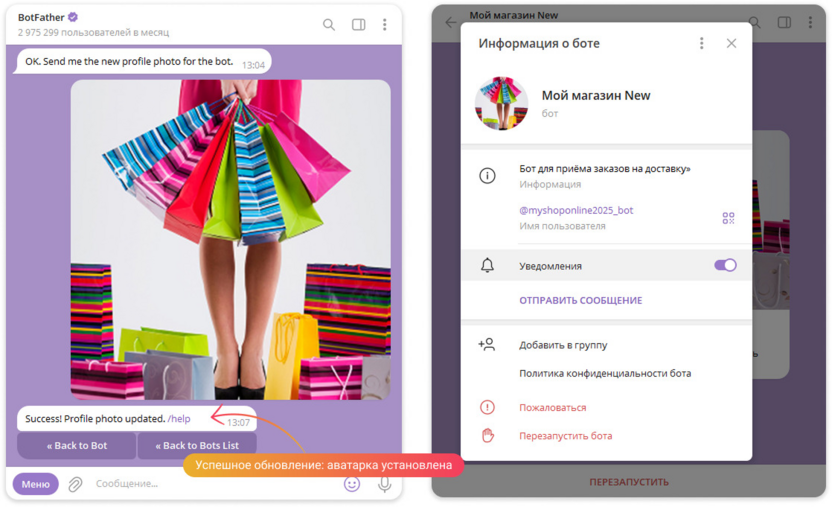Click side panel icon in Мой магазин New window
832x507 pixels.
(x=784, y=22)
